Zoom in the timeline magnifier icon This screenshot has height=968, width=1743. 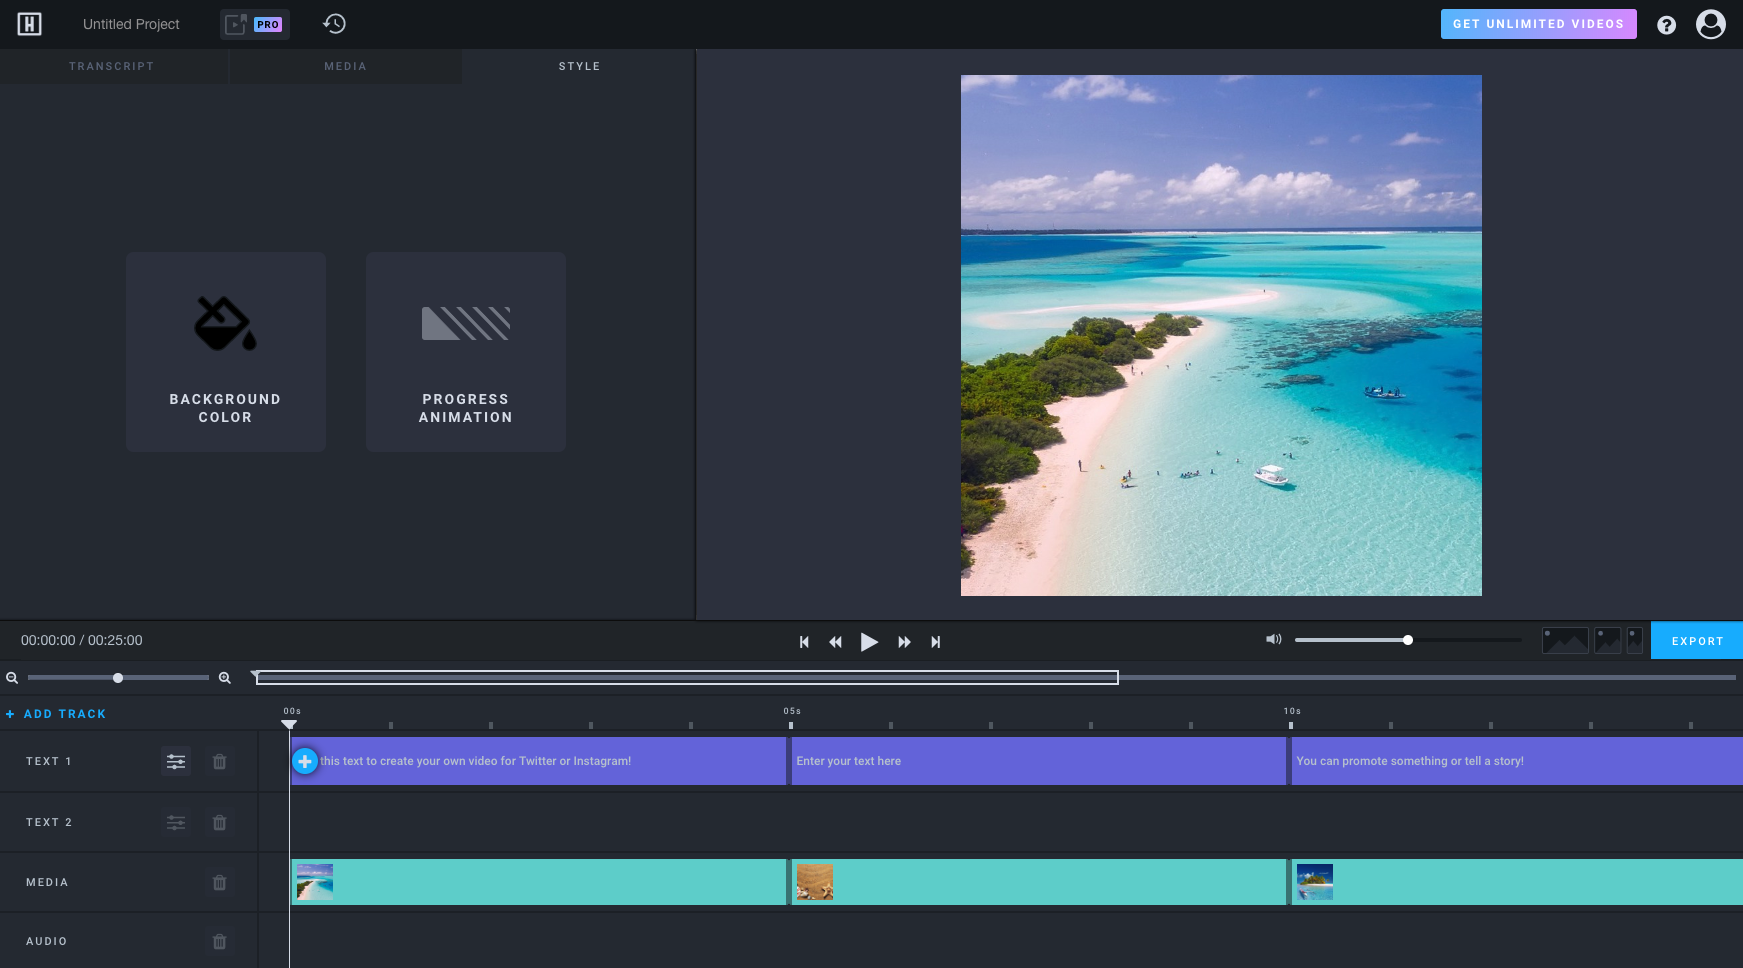tap(225, 678)
